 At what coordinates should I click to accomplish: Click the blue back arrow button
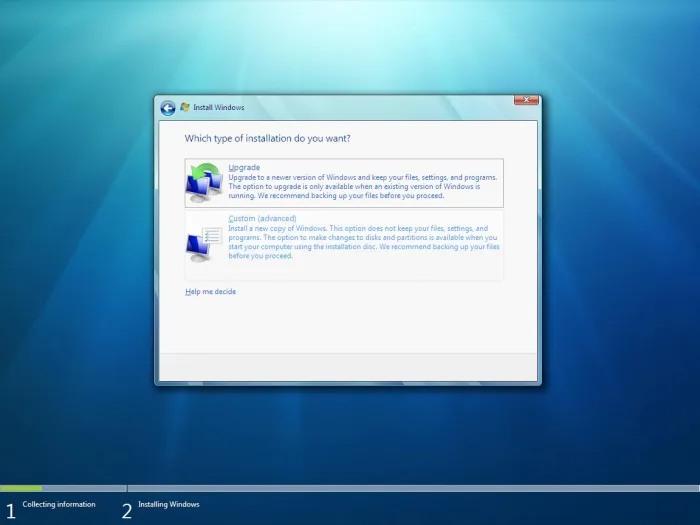tap(167, 108)
